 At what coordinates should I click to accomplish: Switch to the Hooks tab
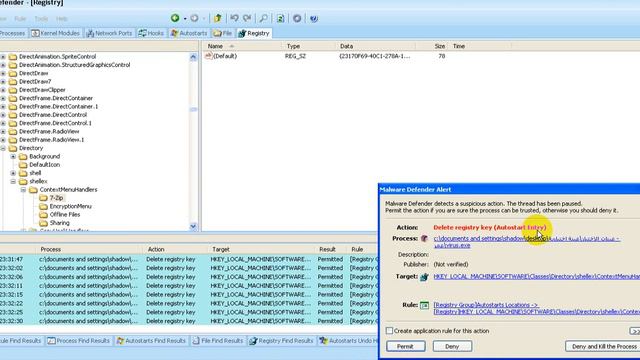(x=151, y=33)
